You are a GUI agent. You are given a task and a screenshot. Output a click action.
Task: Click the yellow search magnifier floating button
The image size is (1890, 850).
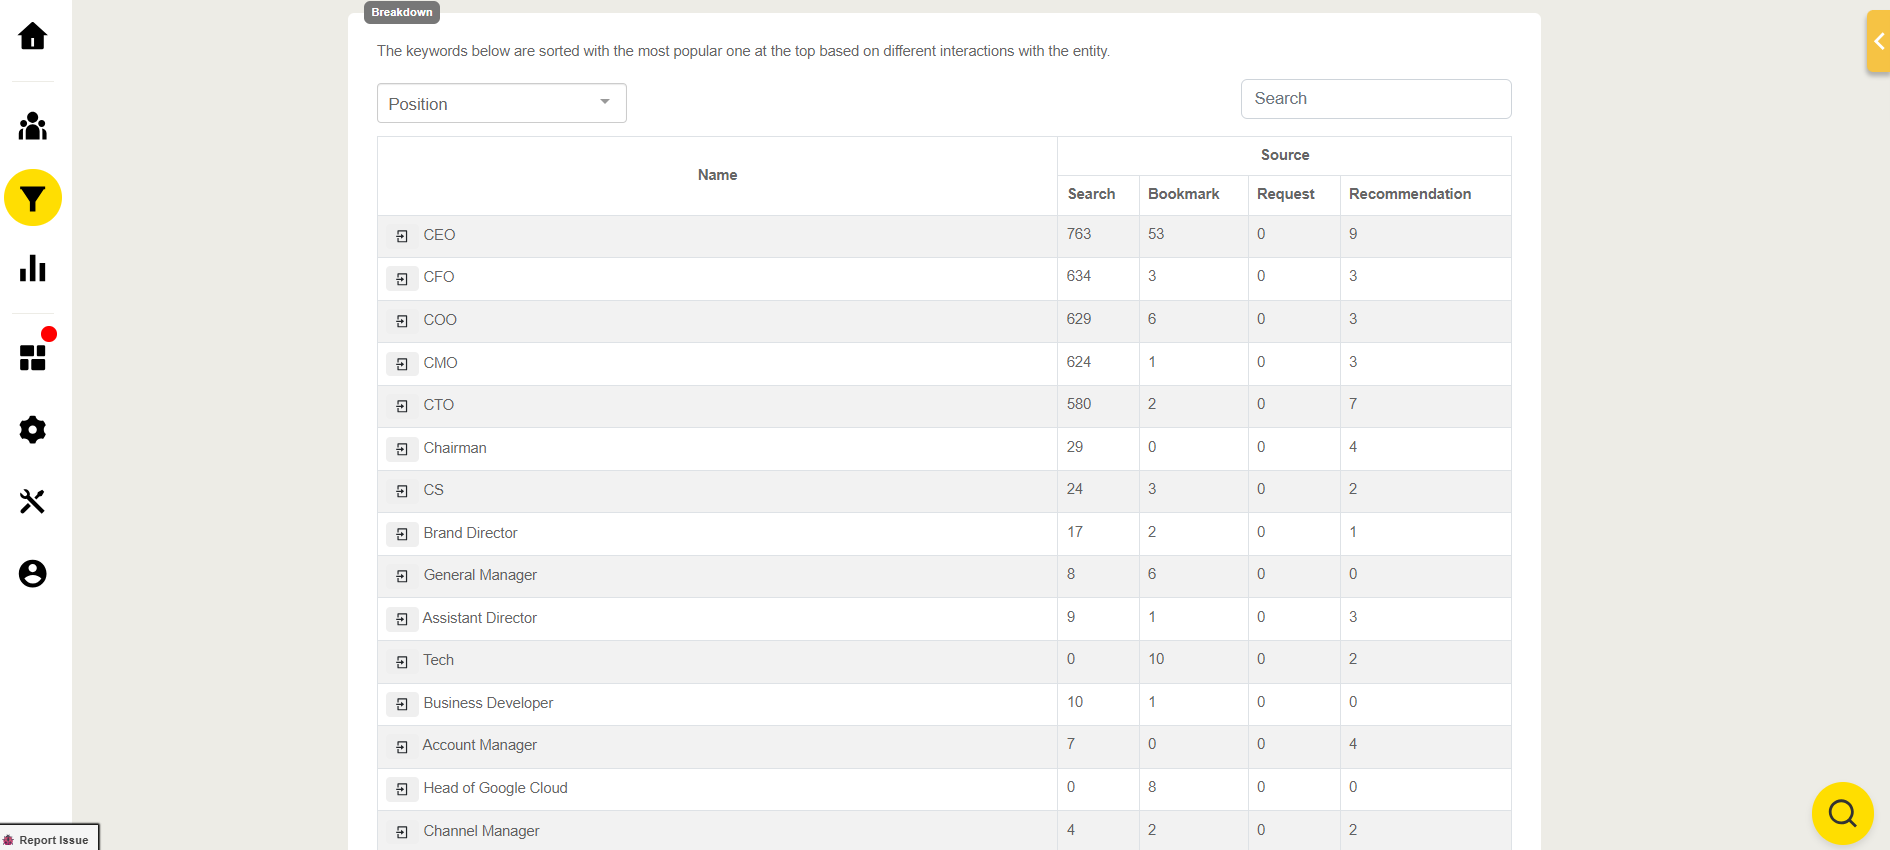pos(1842,813)
